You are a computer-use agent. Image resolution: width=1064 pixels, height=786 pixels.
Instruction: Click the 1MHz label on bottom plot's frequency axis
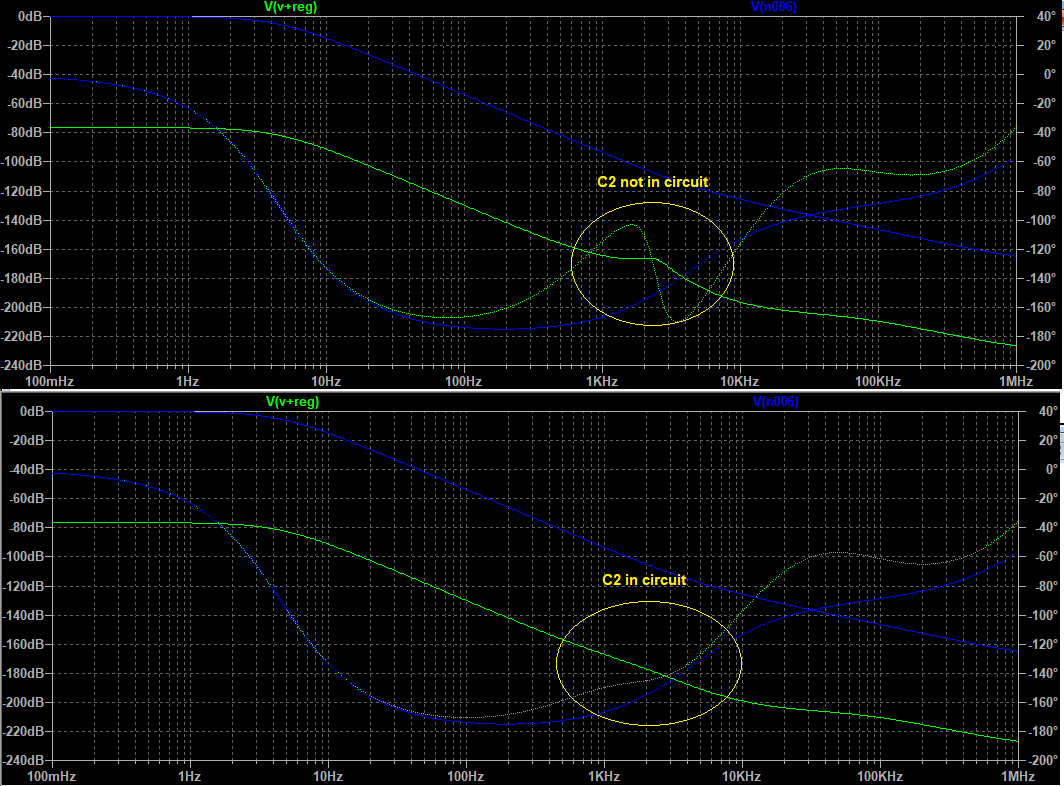[1018, 776]
